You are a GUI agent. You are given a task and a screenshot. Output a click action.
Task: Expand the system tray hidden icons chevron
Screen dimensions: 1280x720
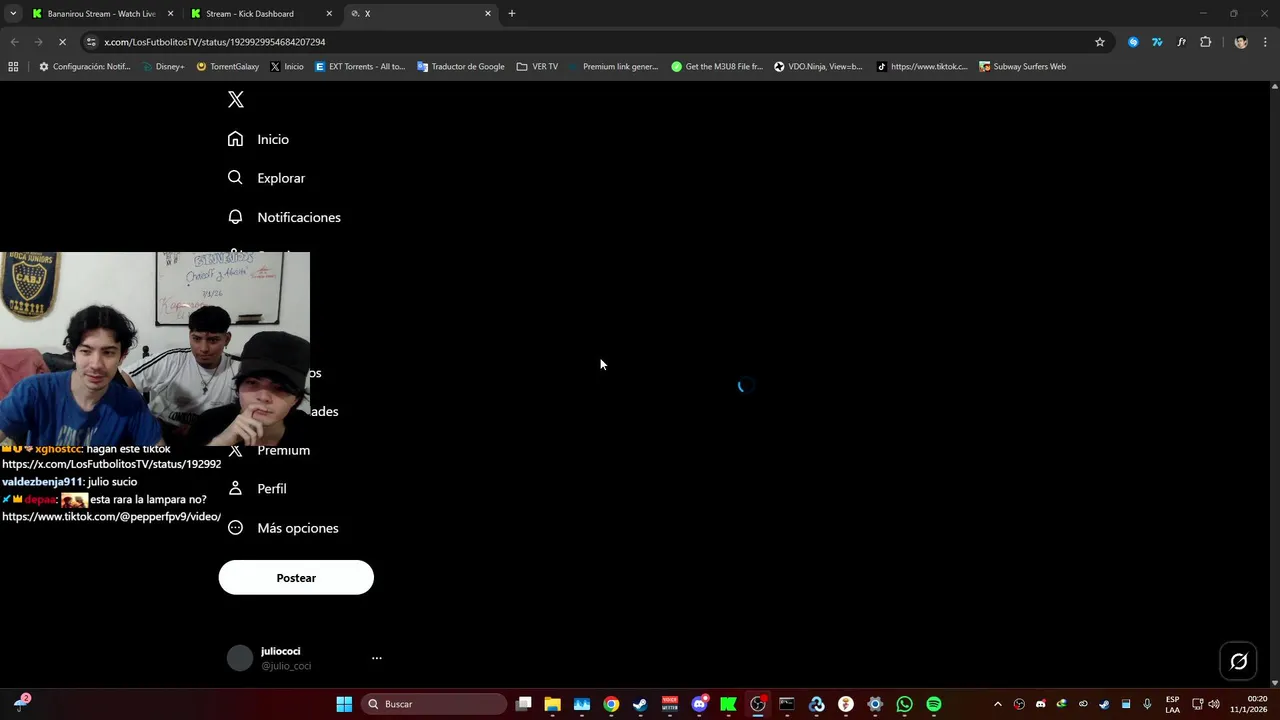click(997, 704)
